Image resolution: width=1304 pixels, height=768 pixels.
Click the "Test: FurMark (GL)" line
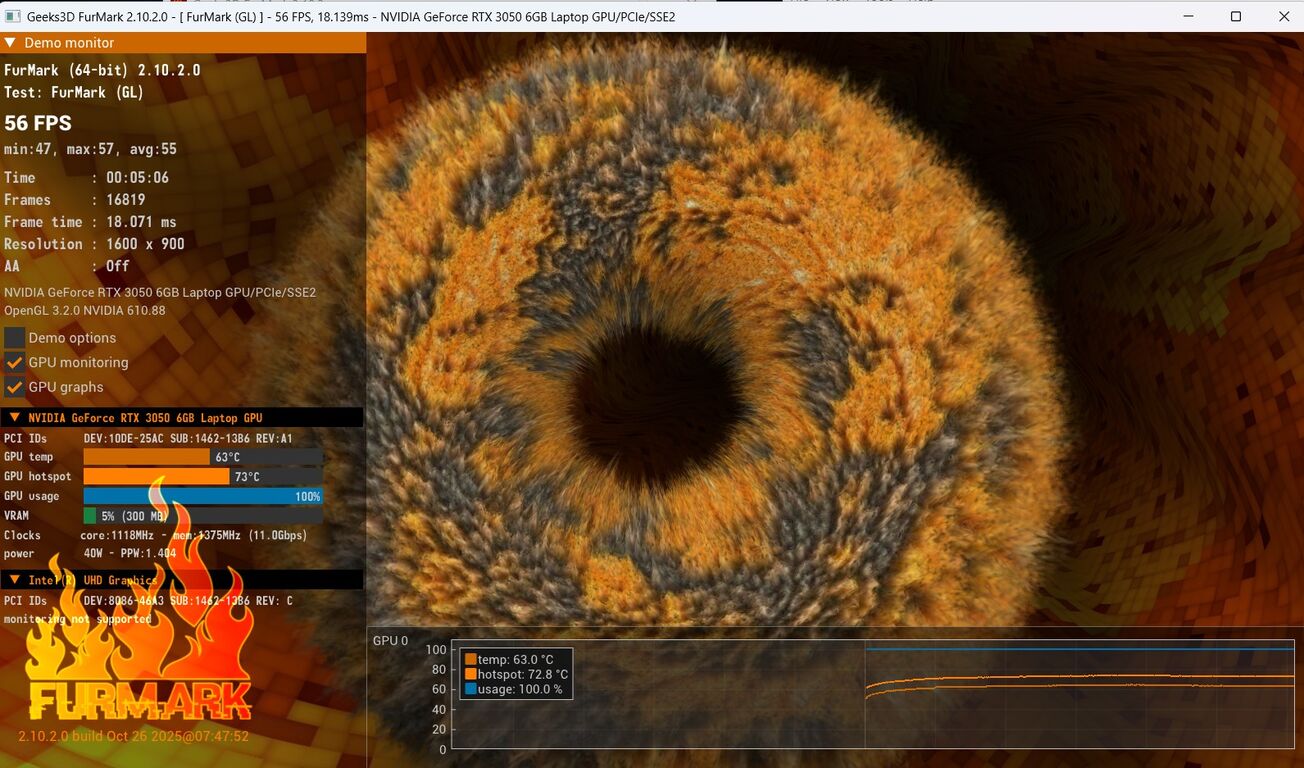[74, 92]
